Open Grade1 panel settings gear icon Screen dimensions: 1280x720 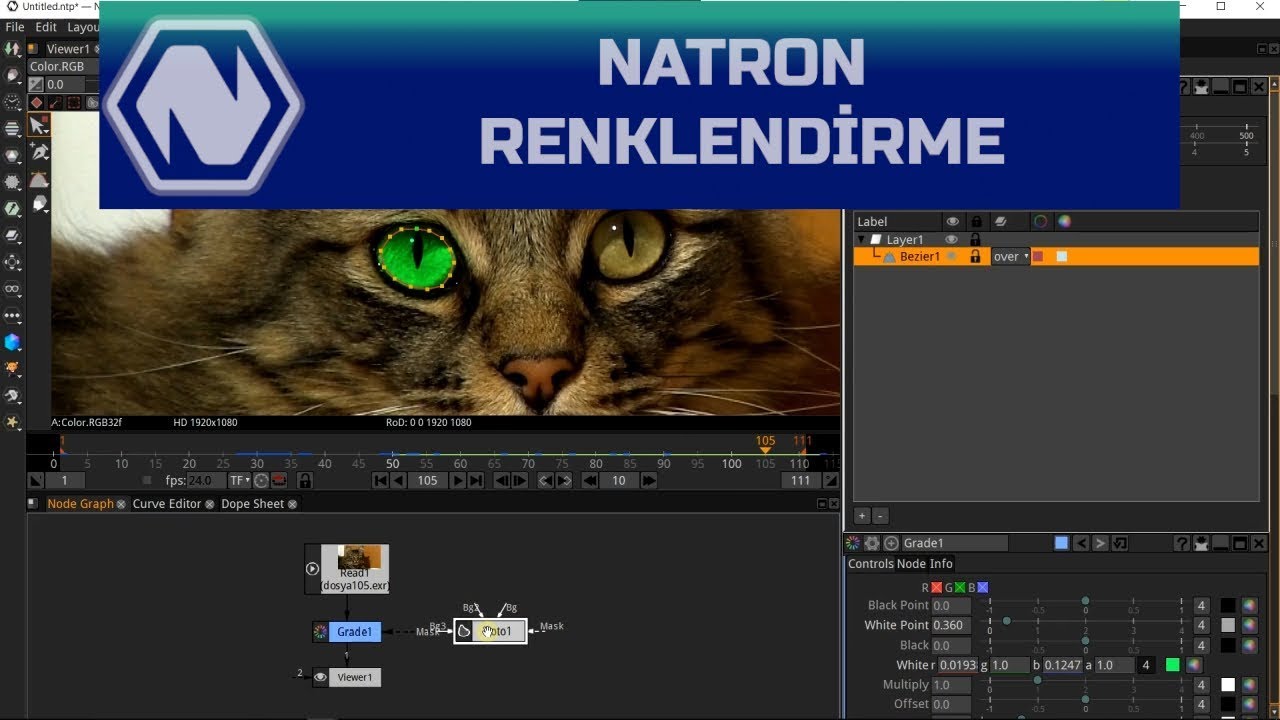coord(872,543)
